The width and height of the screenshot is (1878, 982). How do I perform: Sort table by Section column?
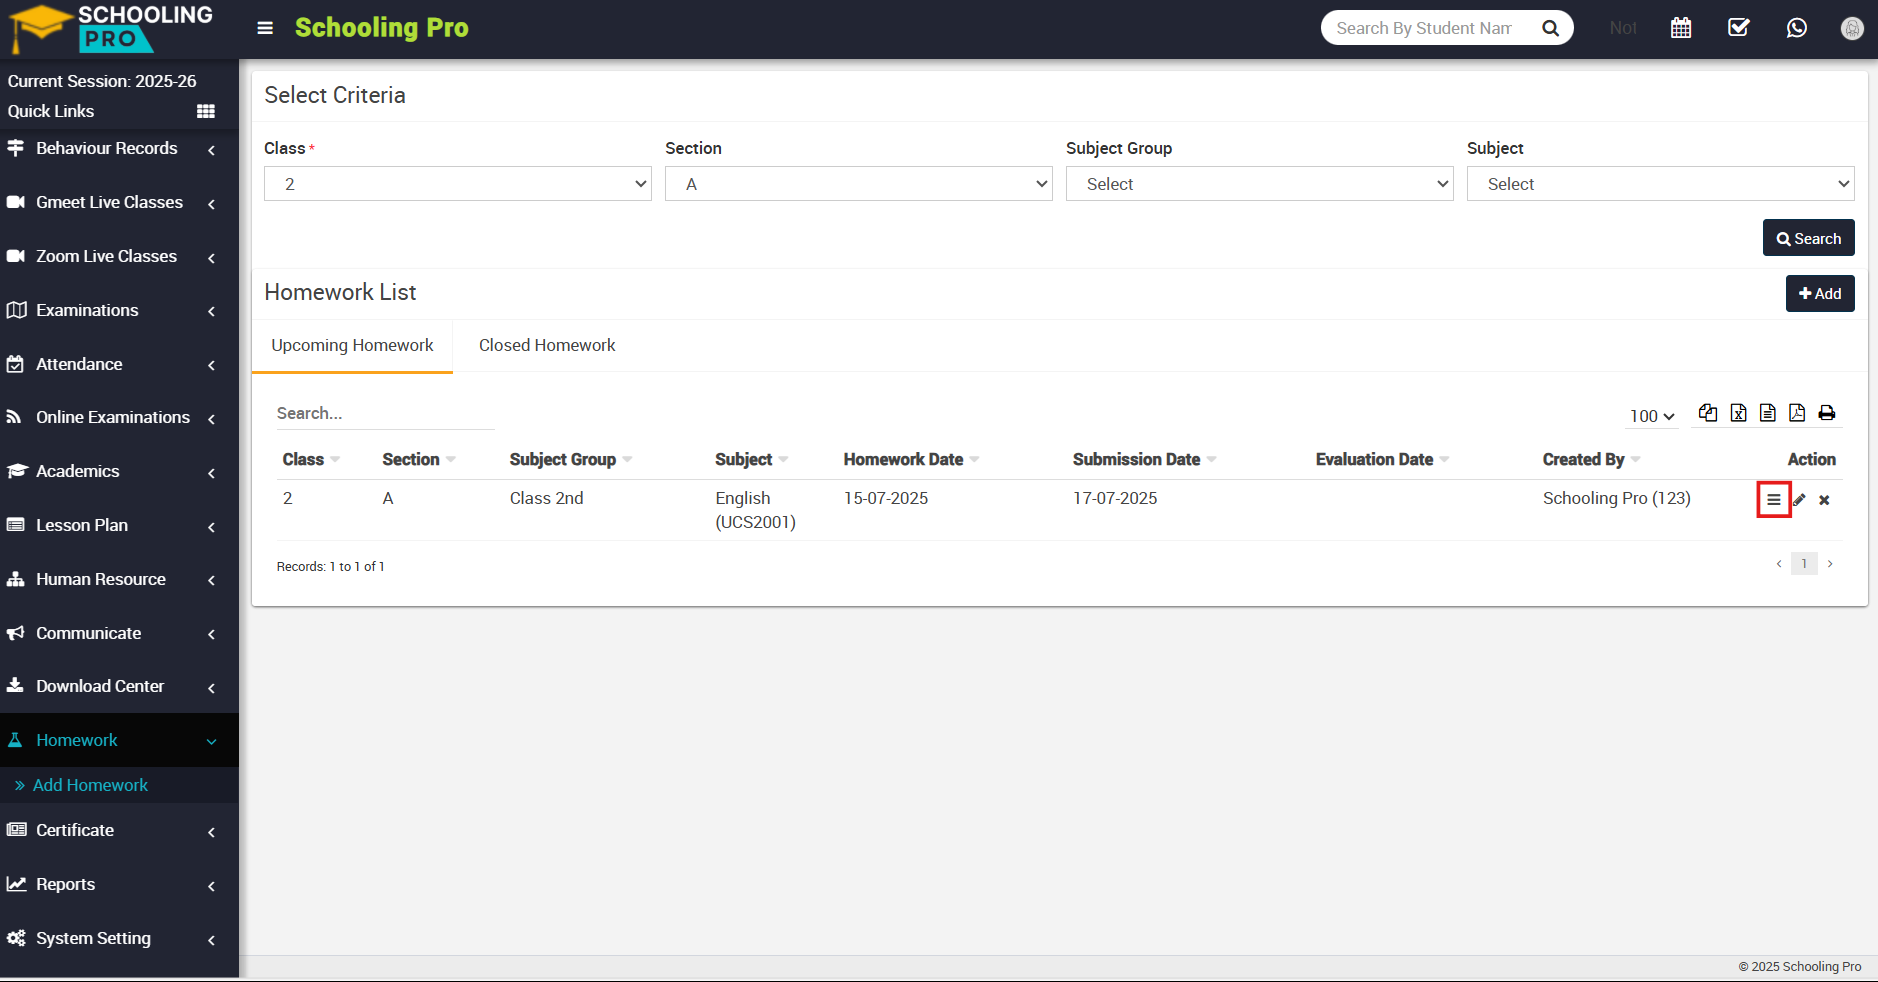click(419, 459)
